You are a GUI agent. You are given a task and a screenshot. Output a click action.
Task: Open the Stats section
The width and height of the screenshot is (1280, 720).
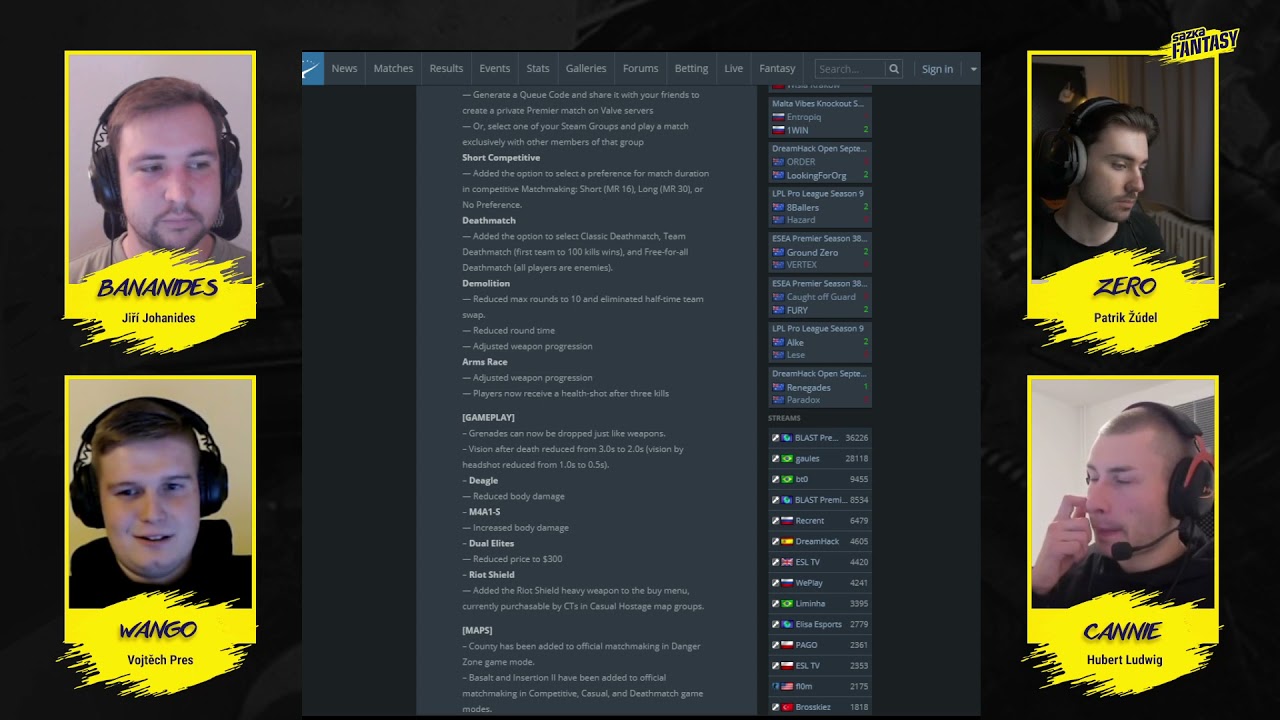(538, 69)
